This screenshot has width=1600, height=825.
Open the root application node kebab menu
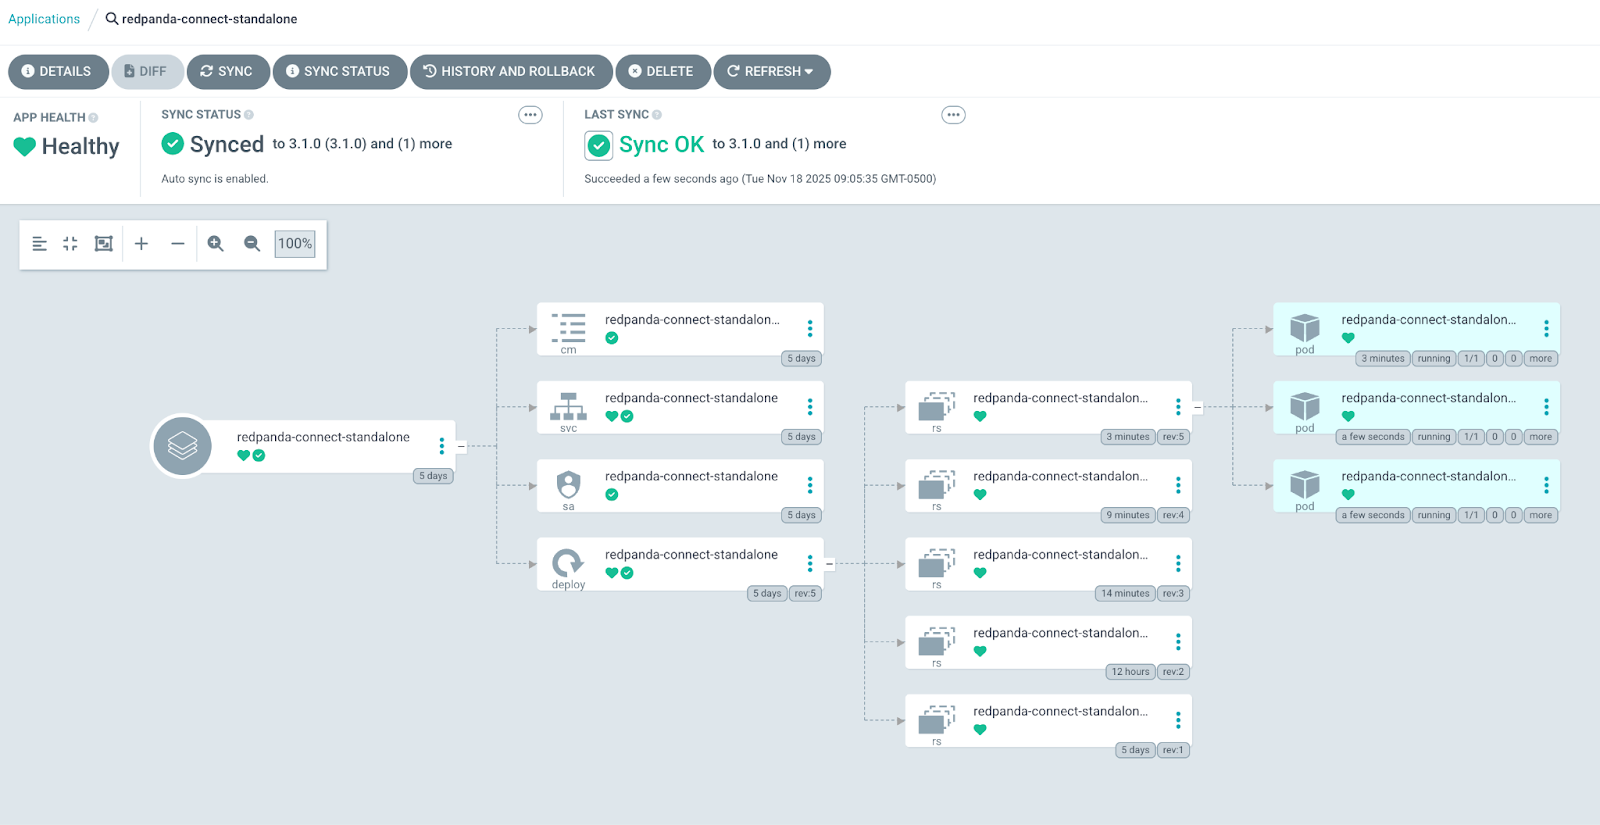point(442,446)
